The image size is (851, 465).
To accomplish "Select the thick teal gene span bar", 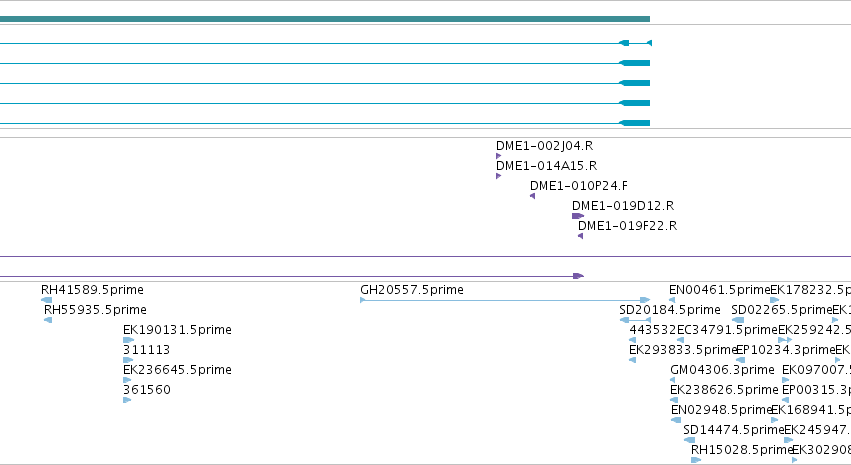I will pyautogui.click(x=325, y=19).
